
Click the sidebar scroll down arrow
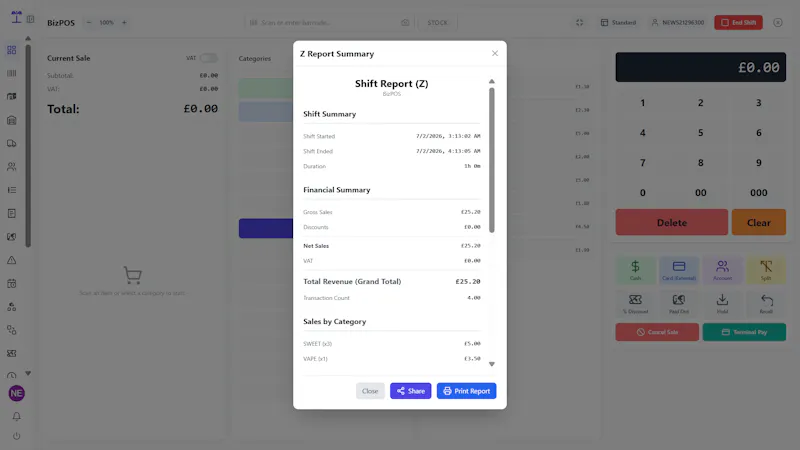(x=28, y=373)
